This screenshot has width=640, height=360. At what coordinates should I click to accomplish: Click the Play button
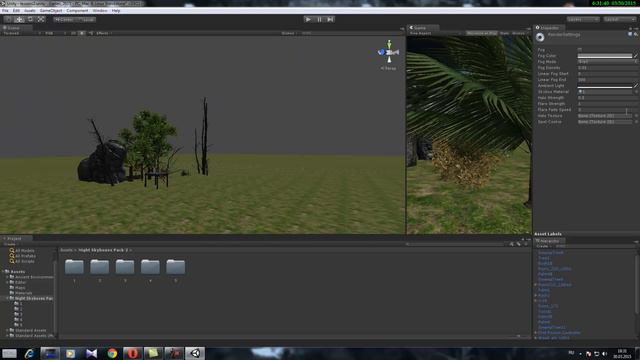pyautogui.click(x=308, y=19)
